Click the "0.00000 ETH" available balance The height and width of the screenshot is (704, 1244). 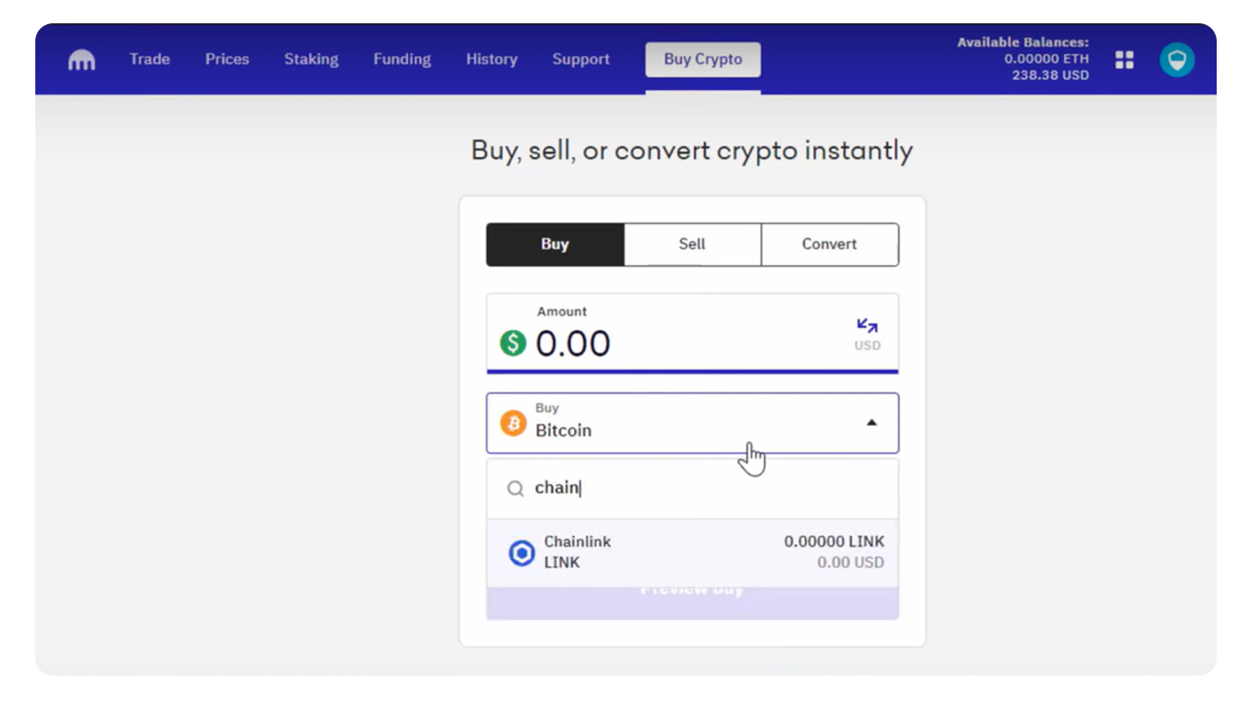click(1047, 59)
